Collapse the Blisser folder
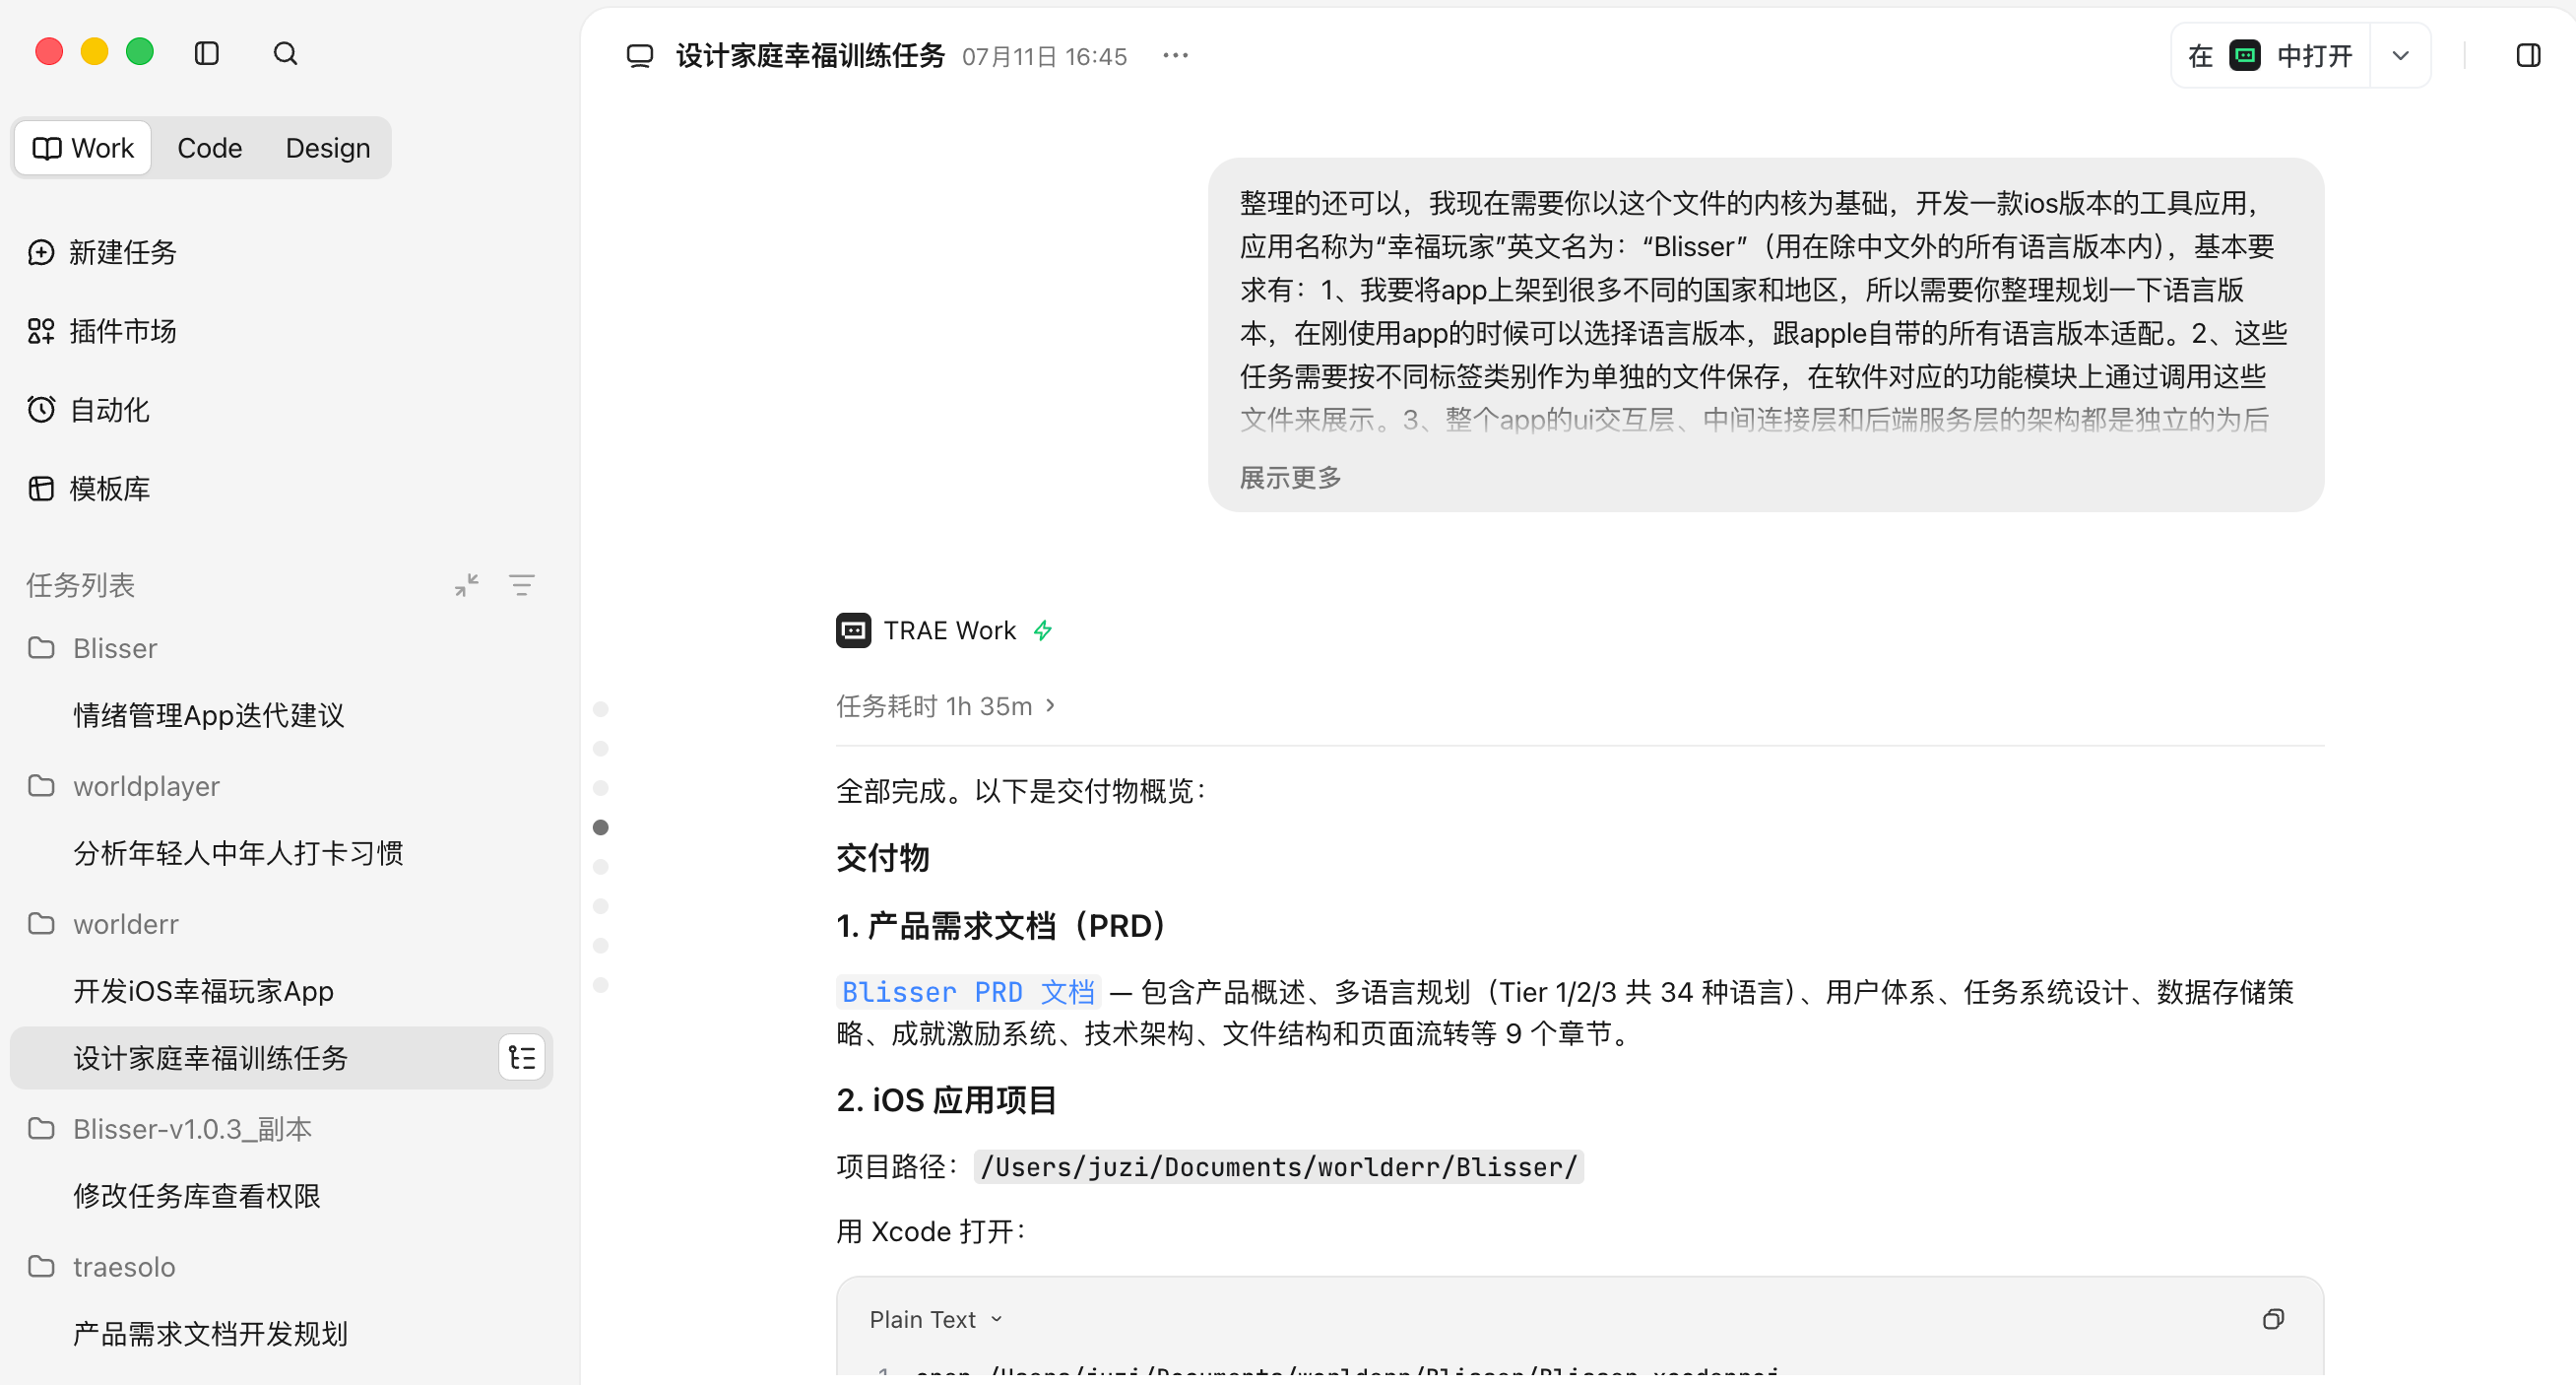The width and height of the screenshot is (2576, 1385). [92, 648]
